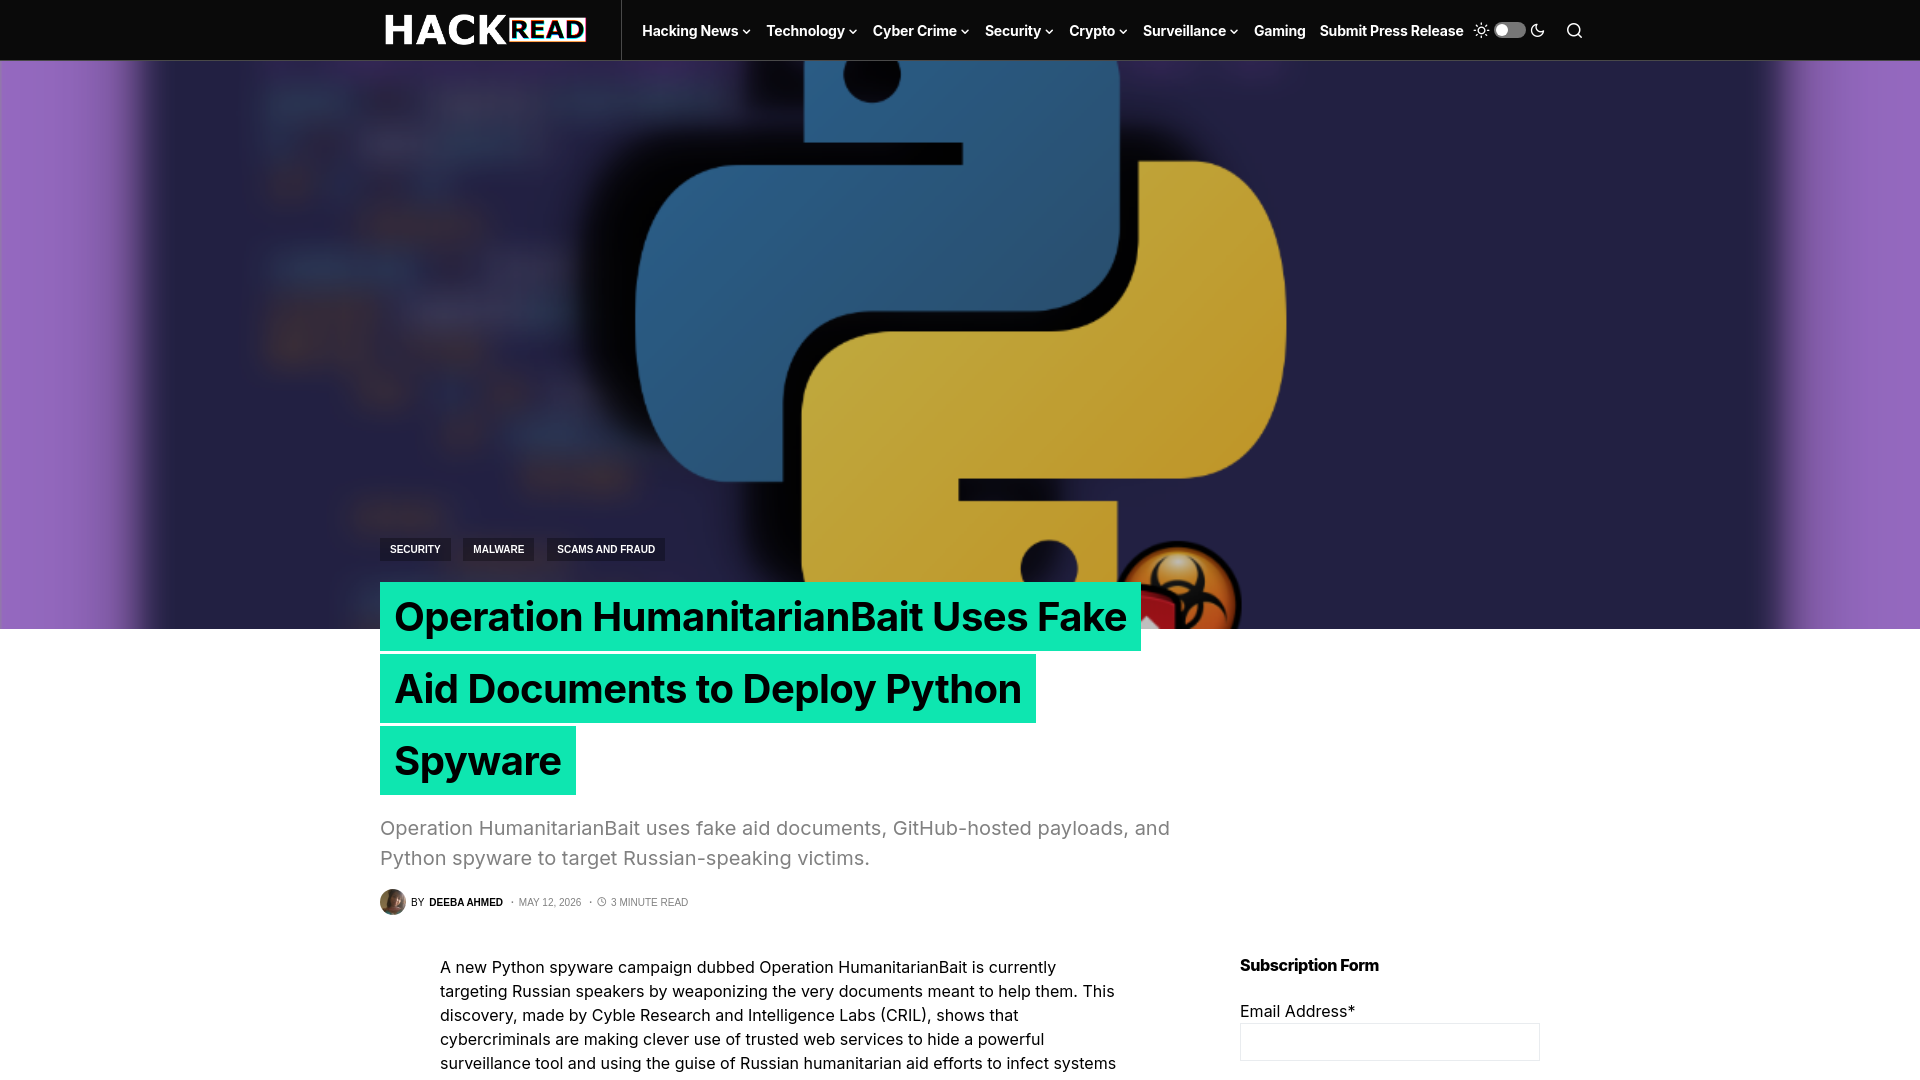Open the SCAMS AND FRAUD tag
1920x1080 pixels.
pyautogui.click(x=606, y=549)
